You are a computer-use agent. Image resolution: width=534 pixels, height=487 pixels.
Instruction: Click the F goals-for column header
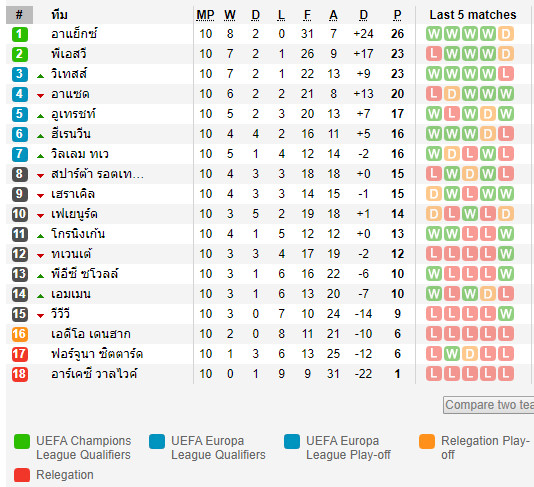click(x=307, y=15)
